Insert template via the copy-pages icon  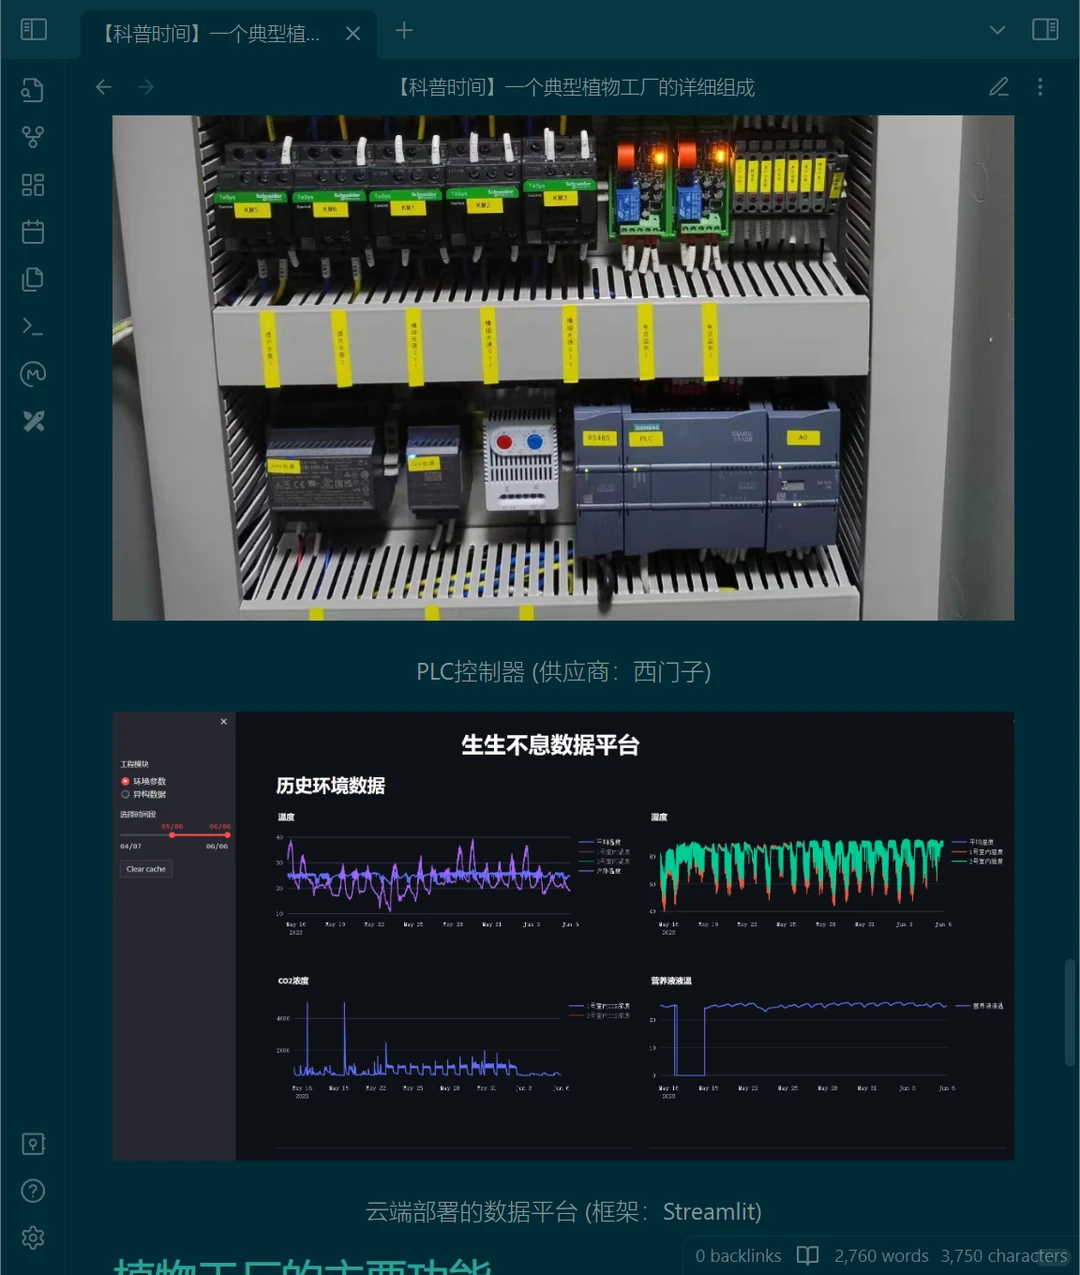pos(33,279)
